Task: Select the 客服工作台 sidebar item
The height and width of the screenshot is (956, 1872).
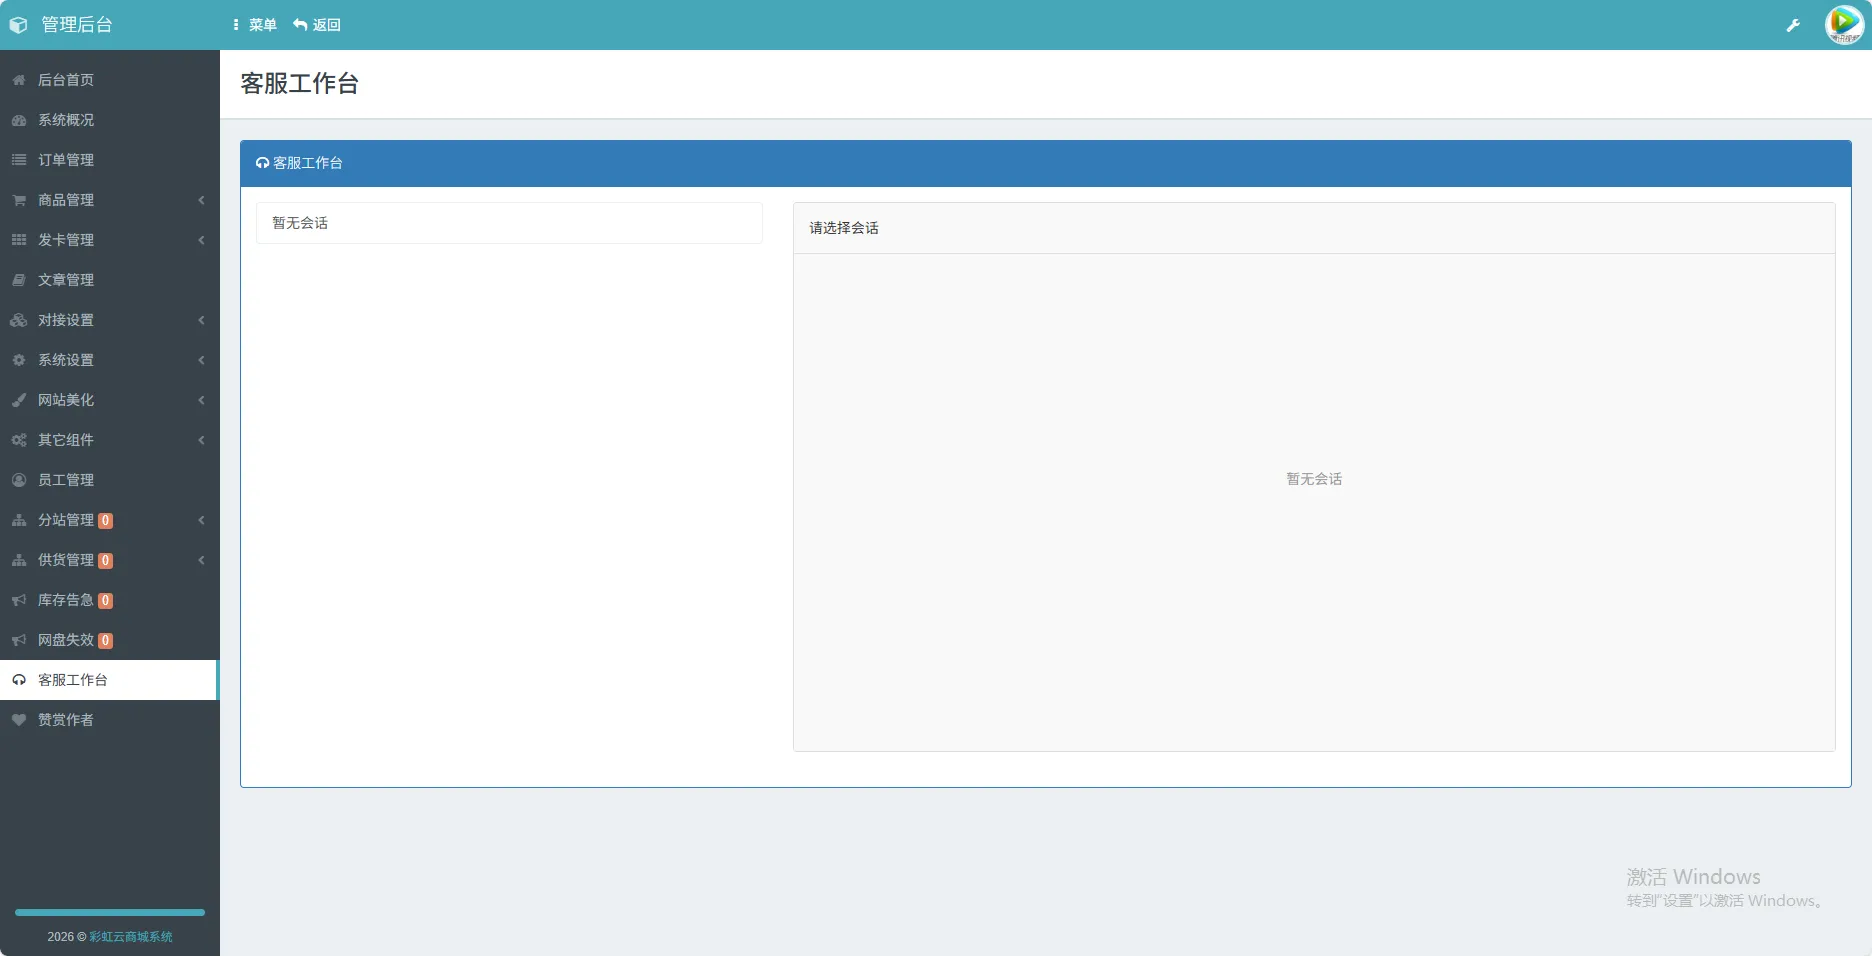Action: pos(72,680)
